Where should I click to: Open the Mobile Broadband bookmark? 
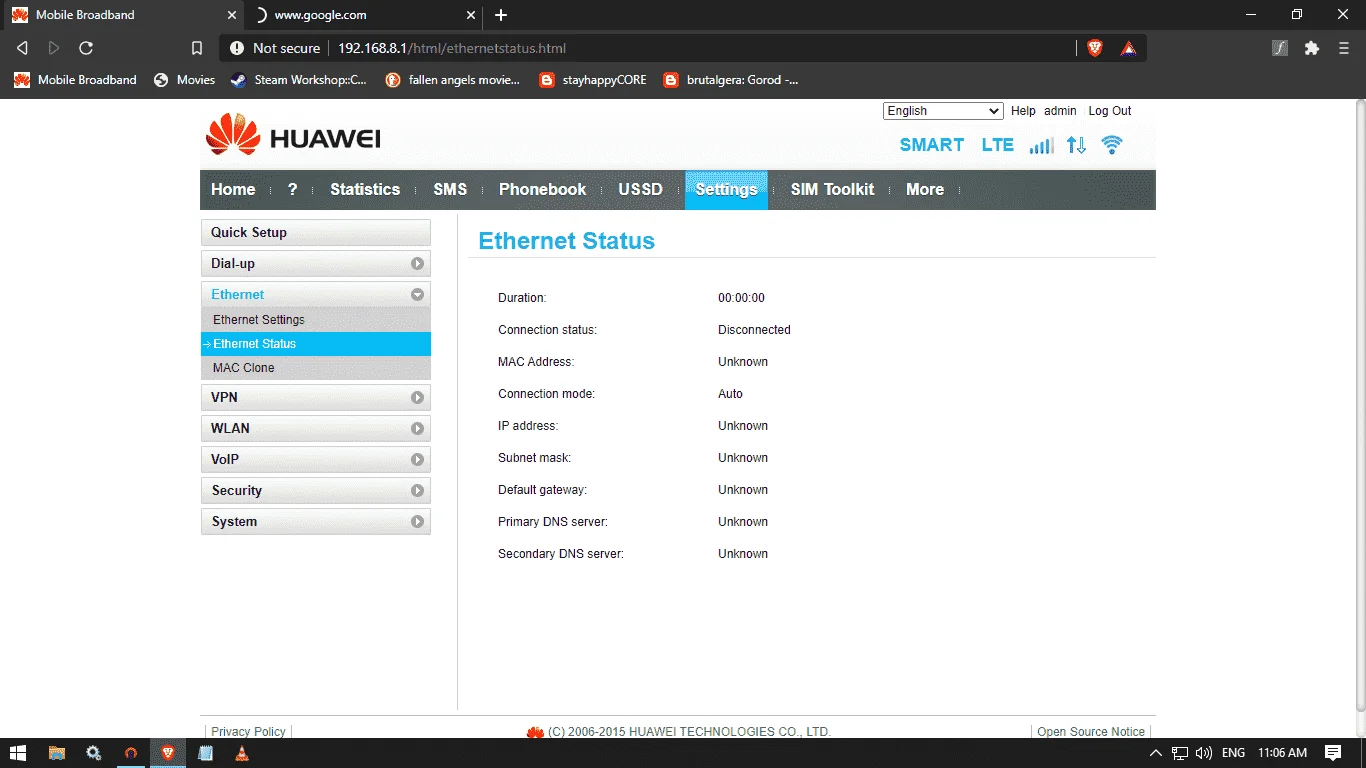pyautogui.click(x=75, y=80)
